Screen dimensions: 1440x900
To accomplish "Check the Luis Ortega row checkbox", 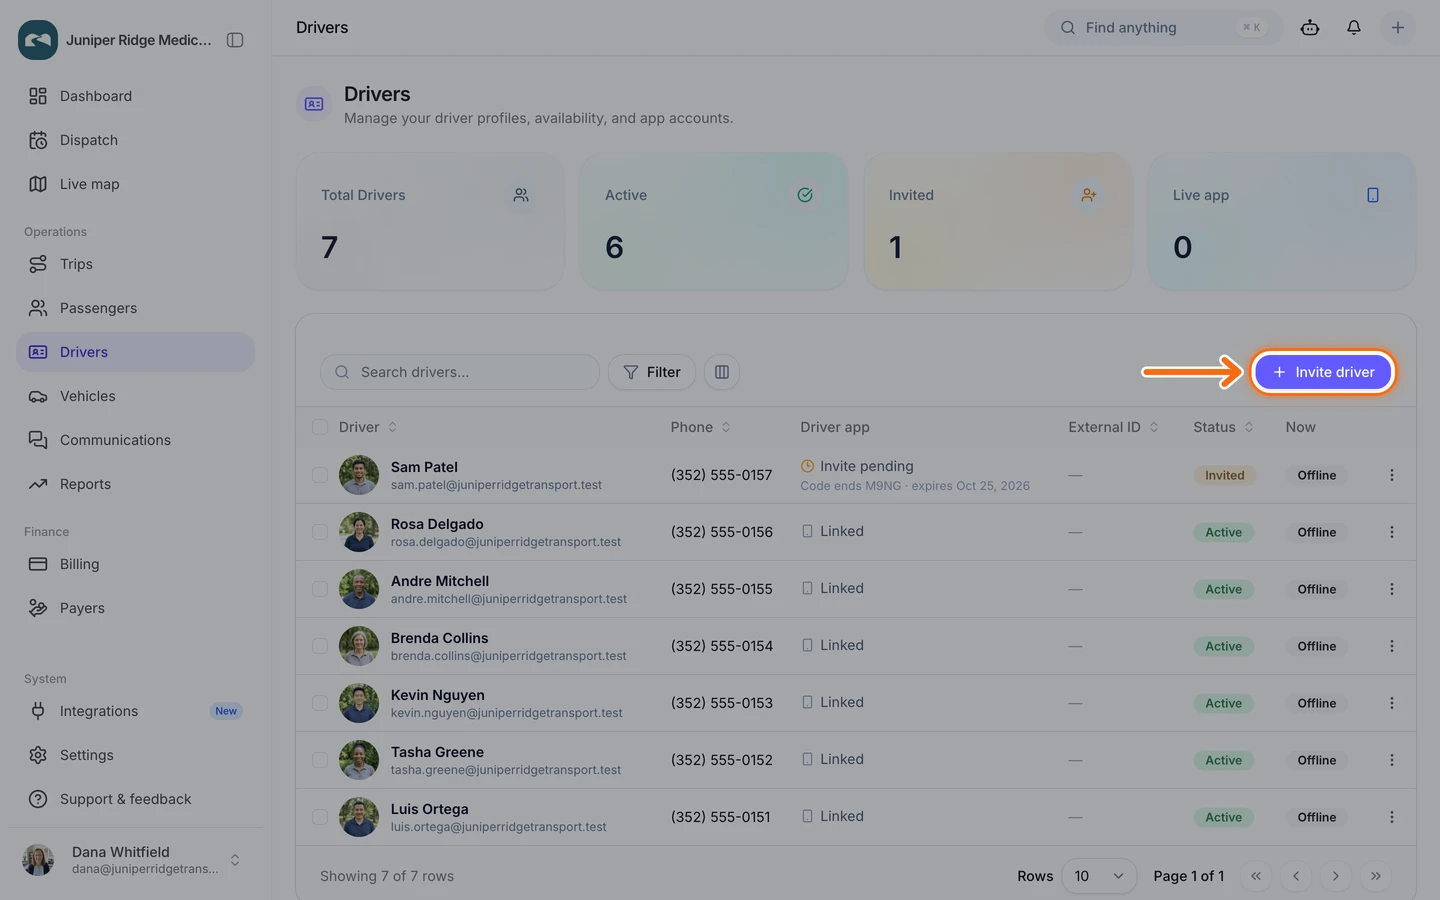I will pos(320,817).
